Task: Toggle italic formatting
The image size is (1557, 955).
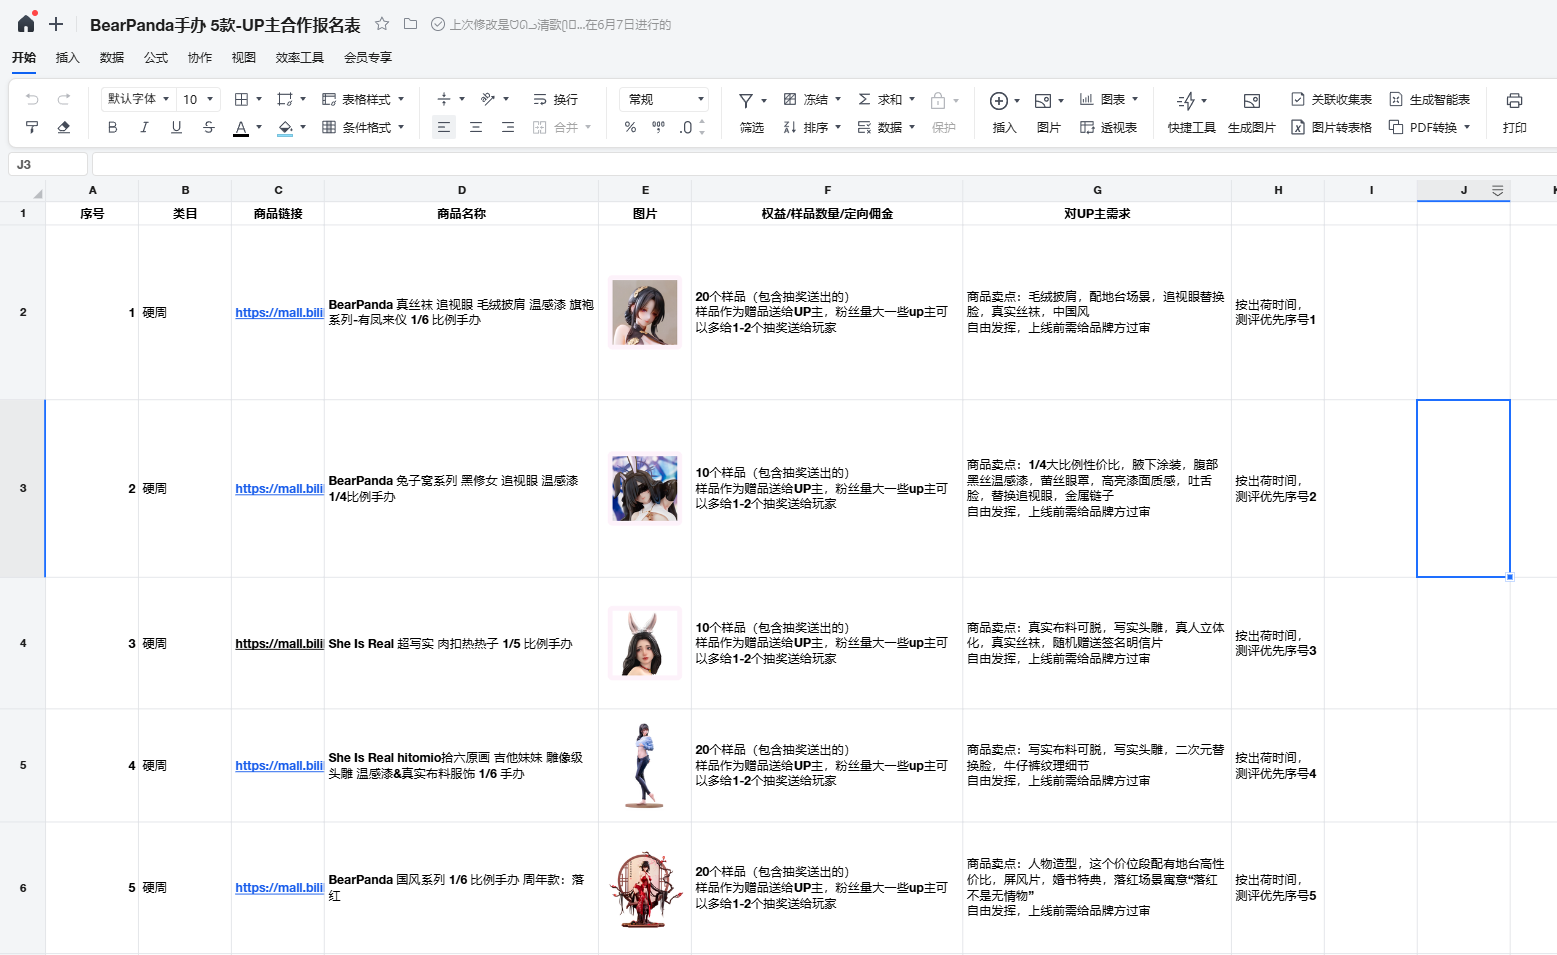Action: tap(144, 127)
